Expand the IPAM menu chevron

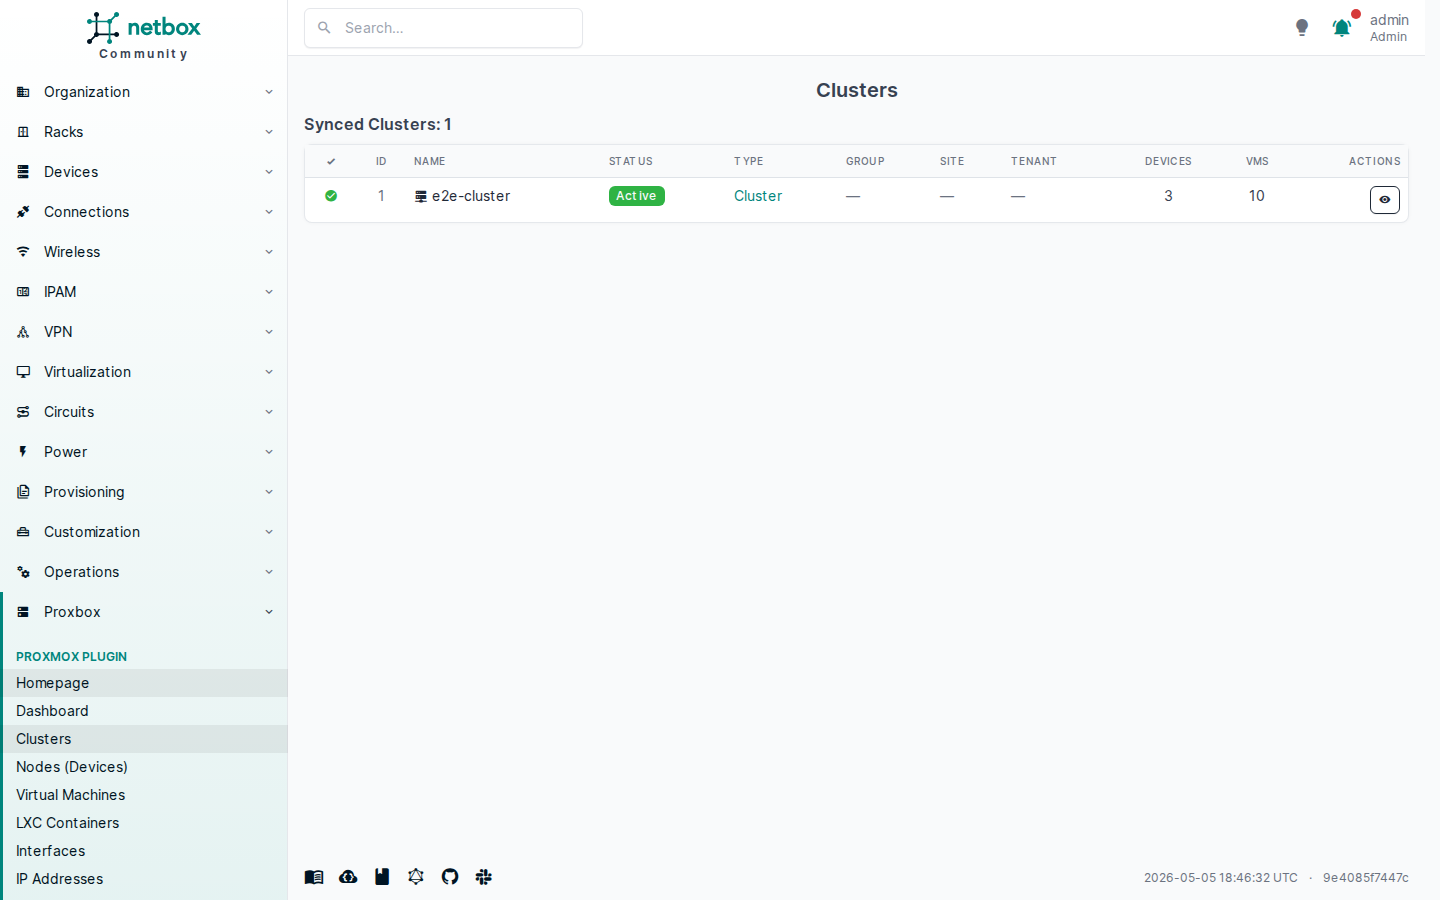pos(269,292)
